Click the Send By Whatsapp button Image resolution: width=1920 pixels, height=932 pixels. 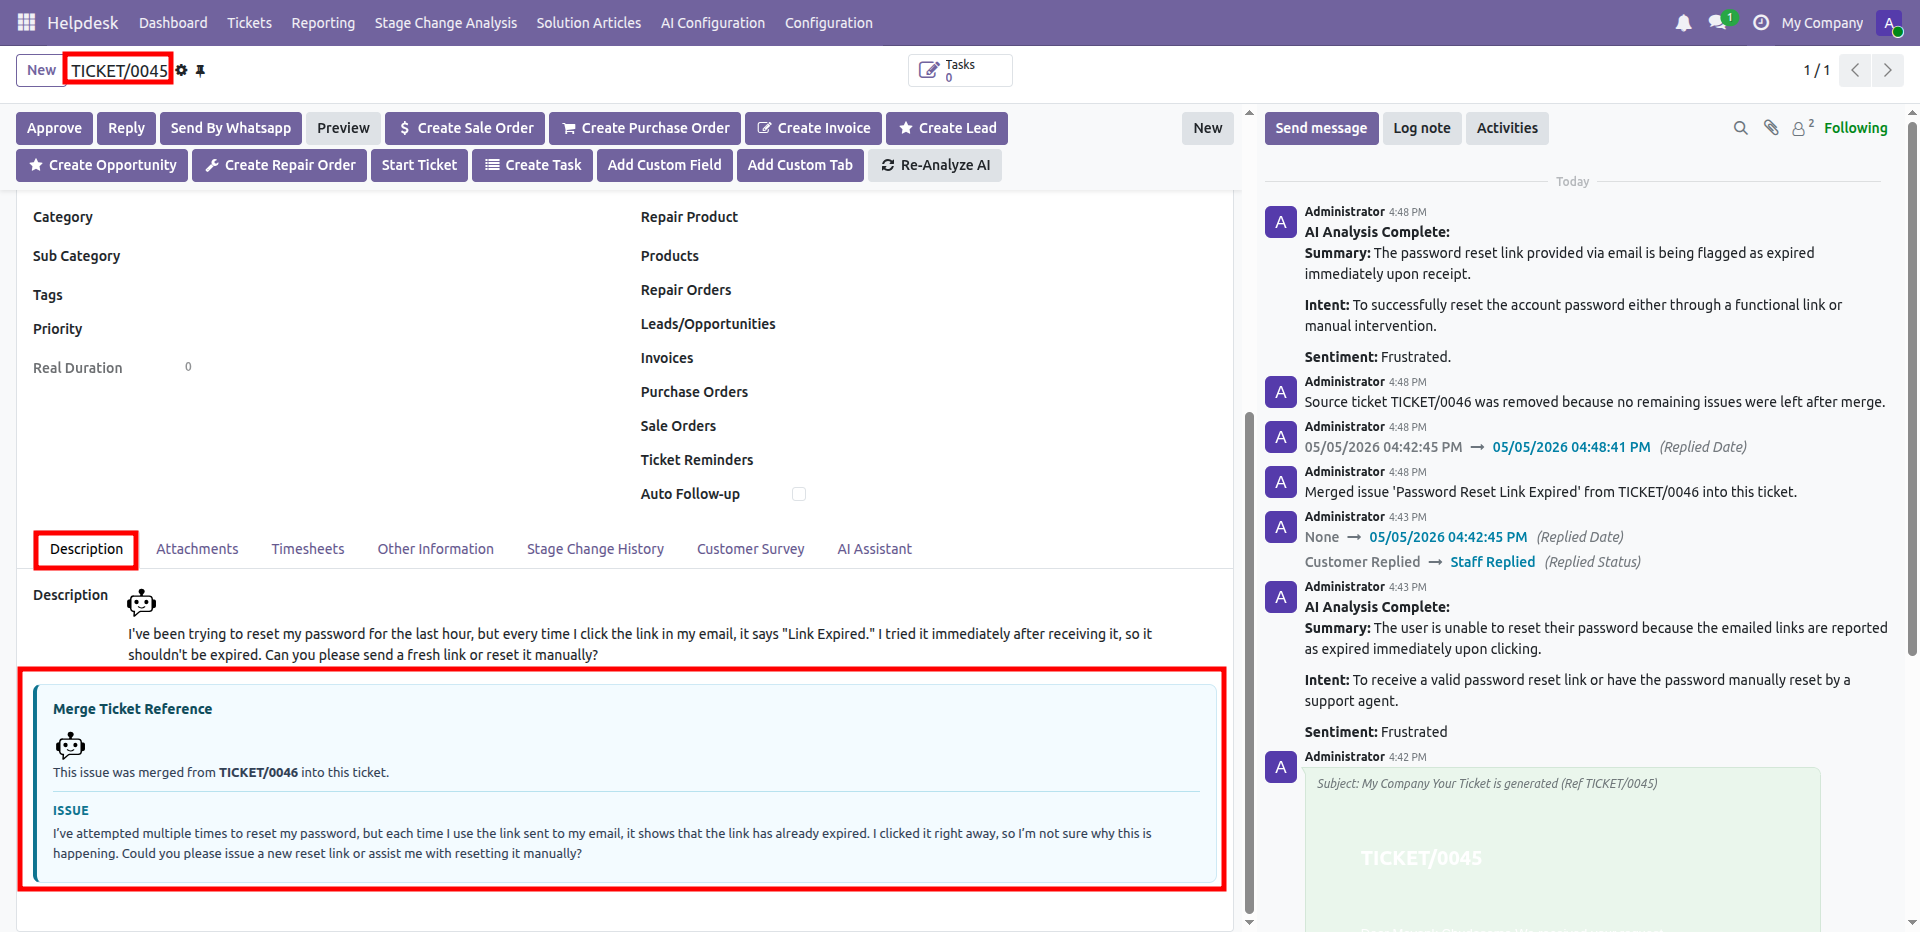(x=231, y=128)
